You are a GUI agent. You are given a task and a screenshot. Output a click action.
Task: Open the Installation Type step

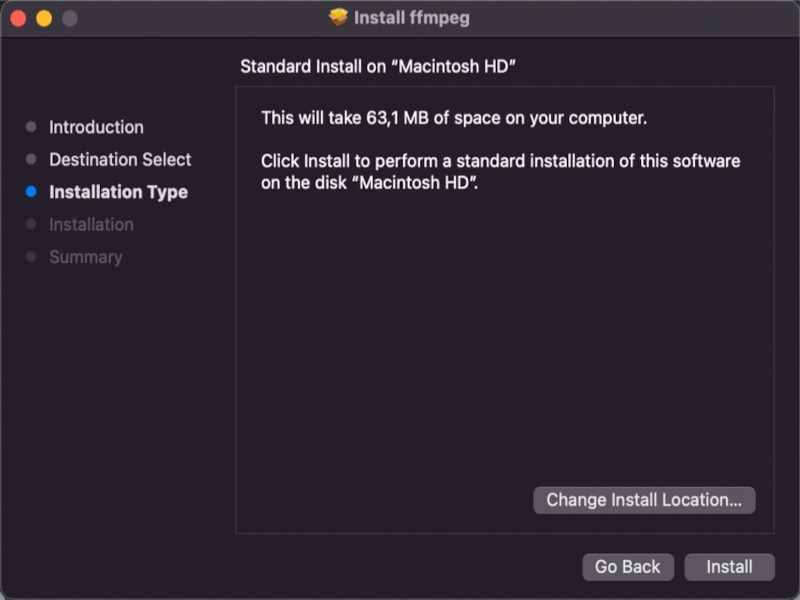pos(119,191)
